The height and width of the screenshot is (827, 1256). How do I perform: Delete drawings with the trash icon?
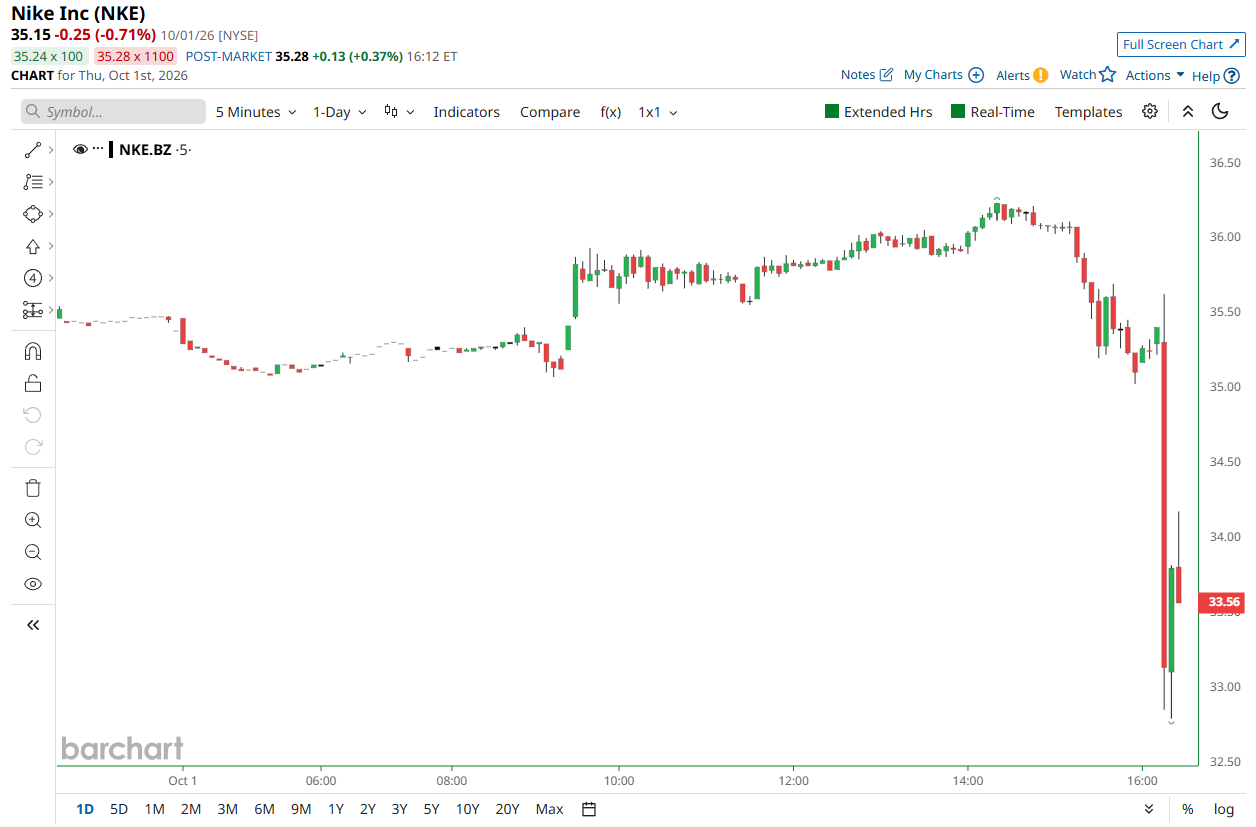(33, 488)
